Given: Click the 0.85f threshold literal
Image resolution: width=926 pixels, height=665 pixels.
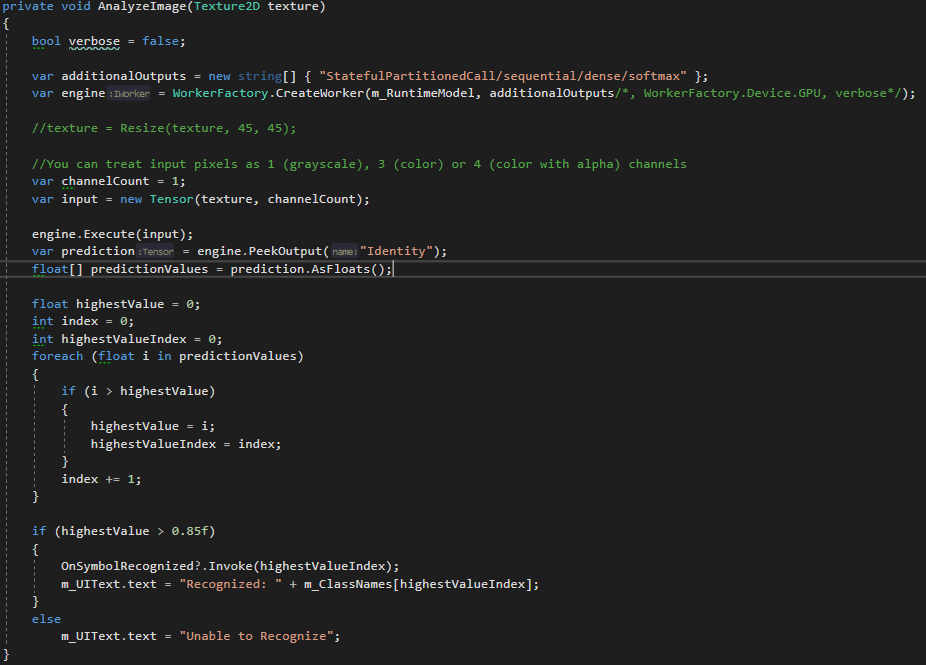Looking at the screenshot, I should pyautogui.click(x=190, y=531).
